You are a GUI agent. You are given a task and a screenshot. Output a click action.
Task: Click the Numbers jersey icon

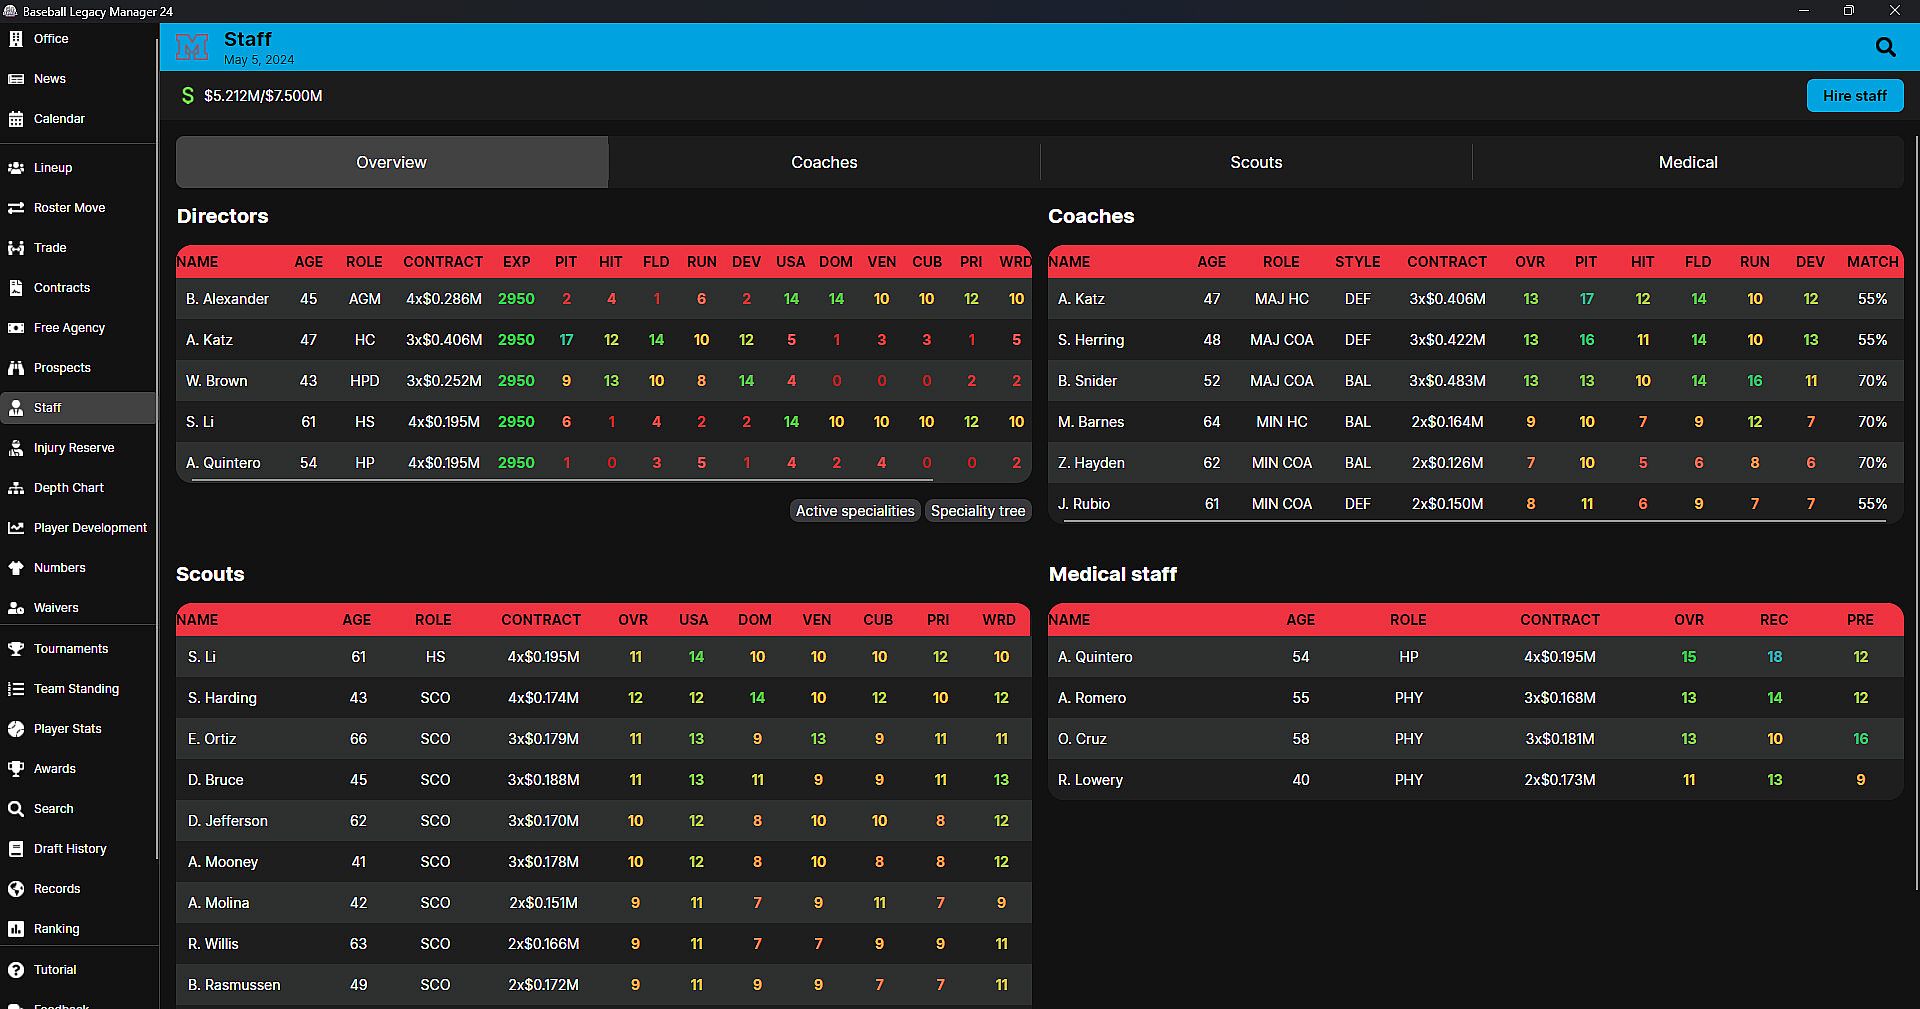click(16, 568)
